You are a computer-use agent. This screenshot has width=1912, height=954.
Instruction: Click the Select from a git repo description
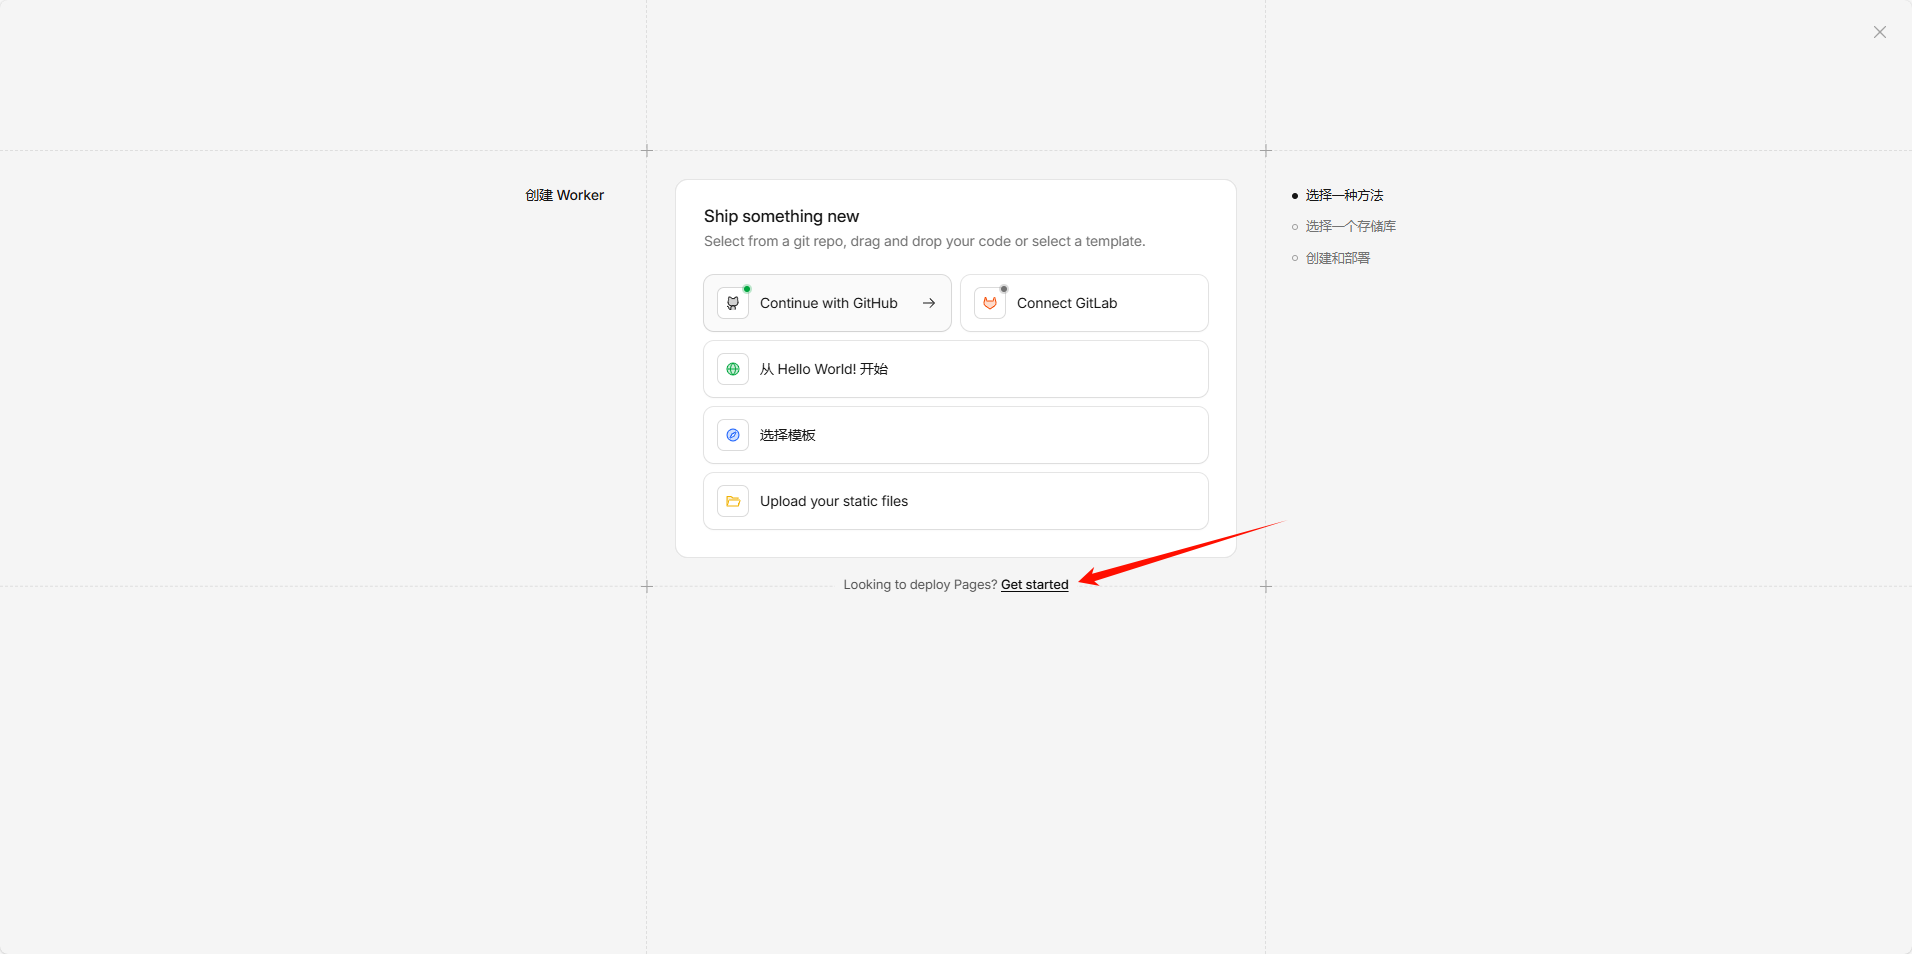pos(924,241)
